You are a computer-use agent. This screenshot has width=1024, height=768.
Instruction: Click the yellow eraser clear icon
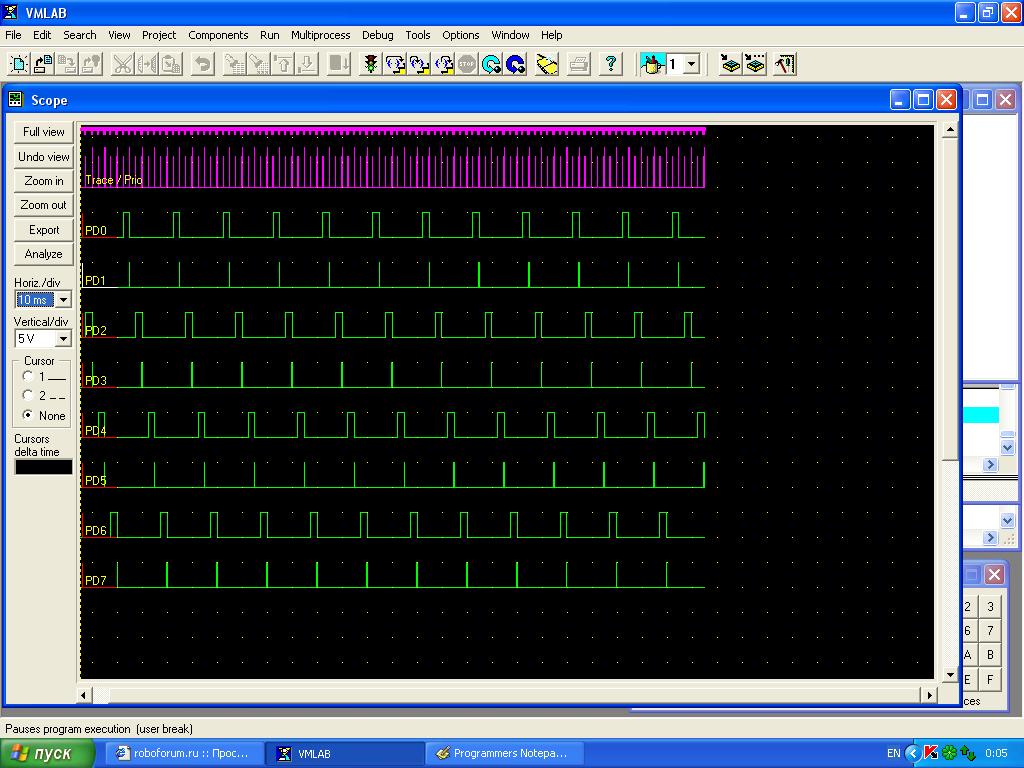[547, 65]
